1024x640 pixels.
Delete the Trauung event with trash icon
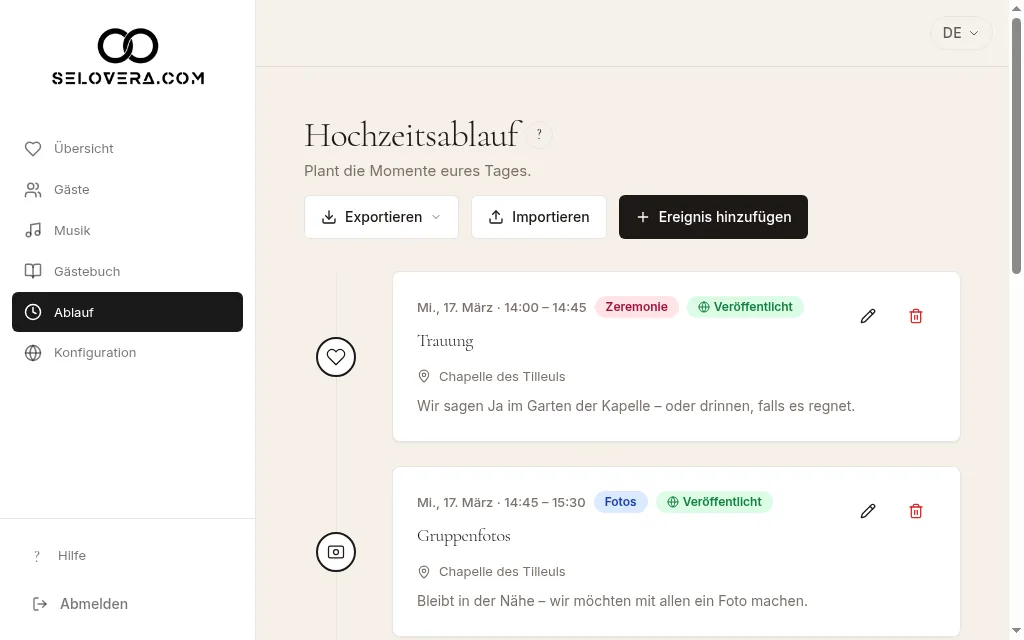click(916, 316)
